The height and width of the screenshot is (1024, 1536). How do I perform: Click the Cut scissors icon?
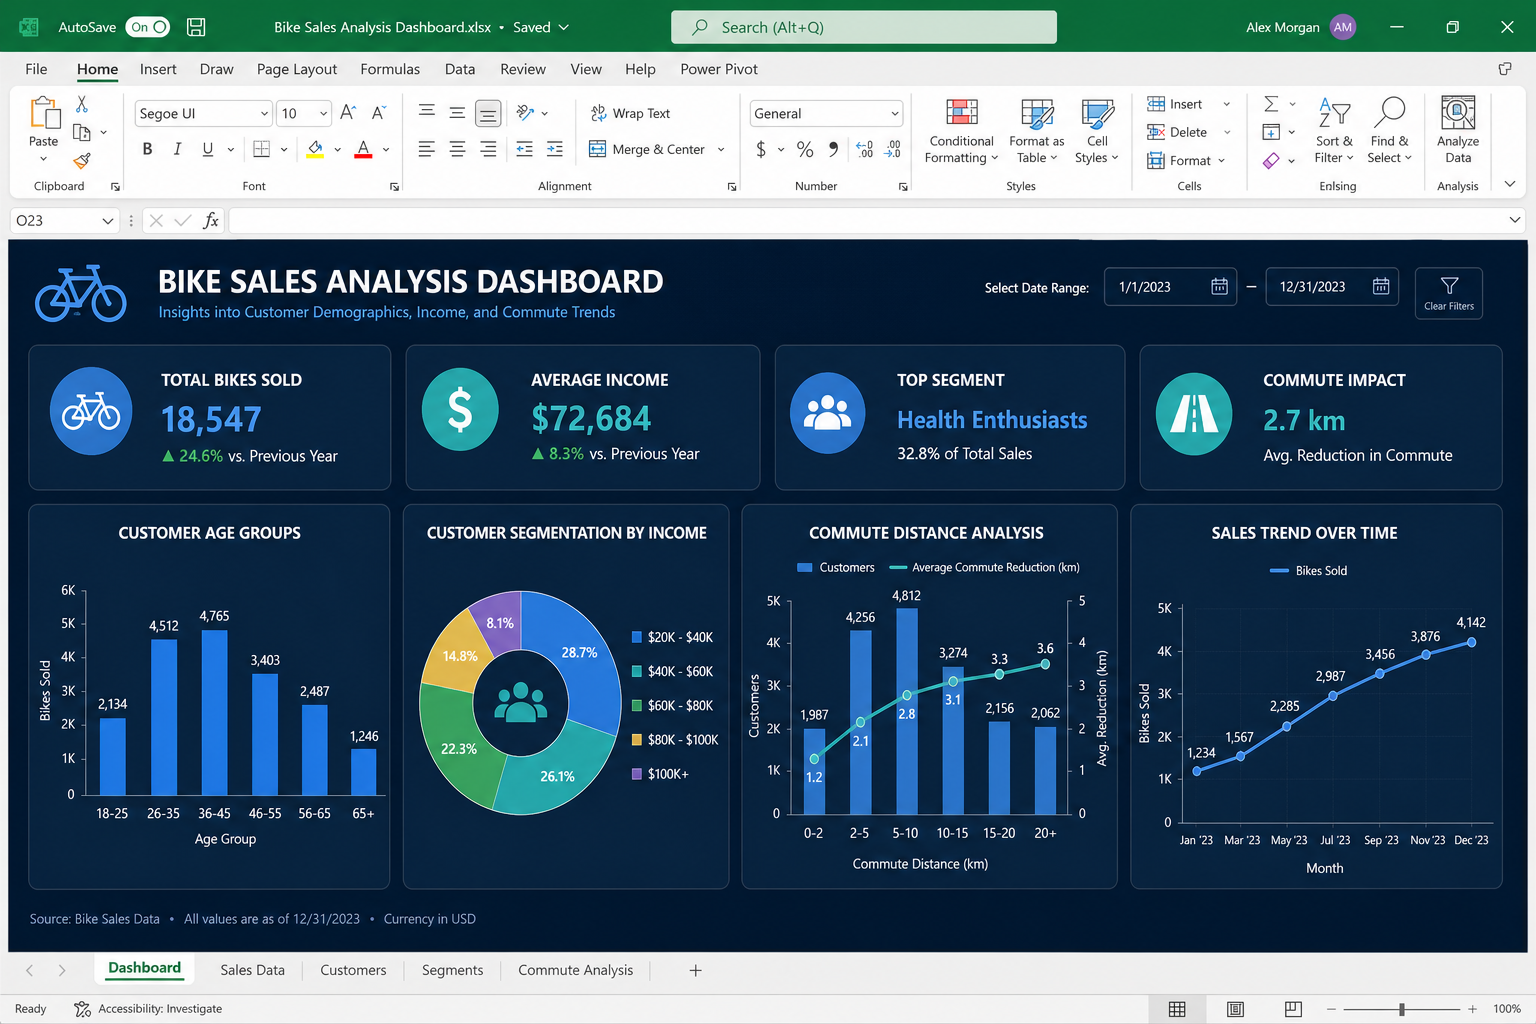pos(82,104)
